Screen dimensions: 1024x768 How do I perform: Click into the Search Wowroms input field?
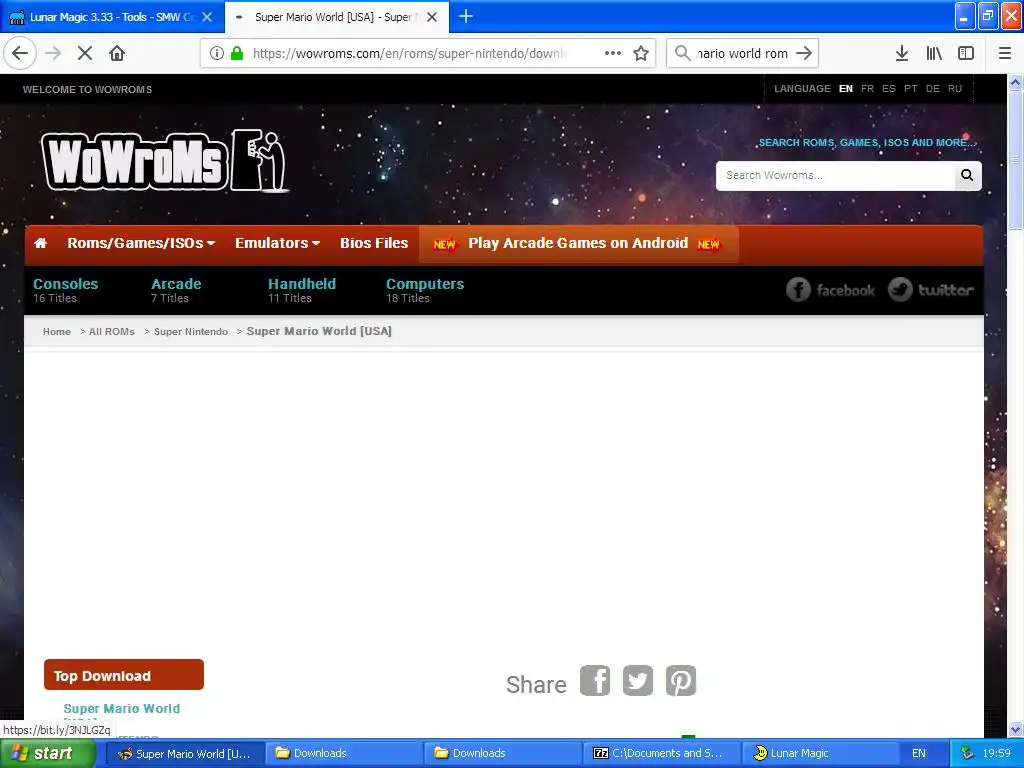click(835, 175)
